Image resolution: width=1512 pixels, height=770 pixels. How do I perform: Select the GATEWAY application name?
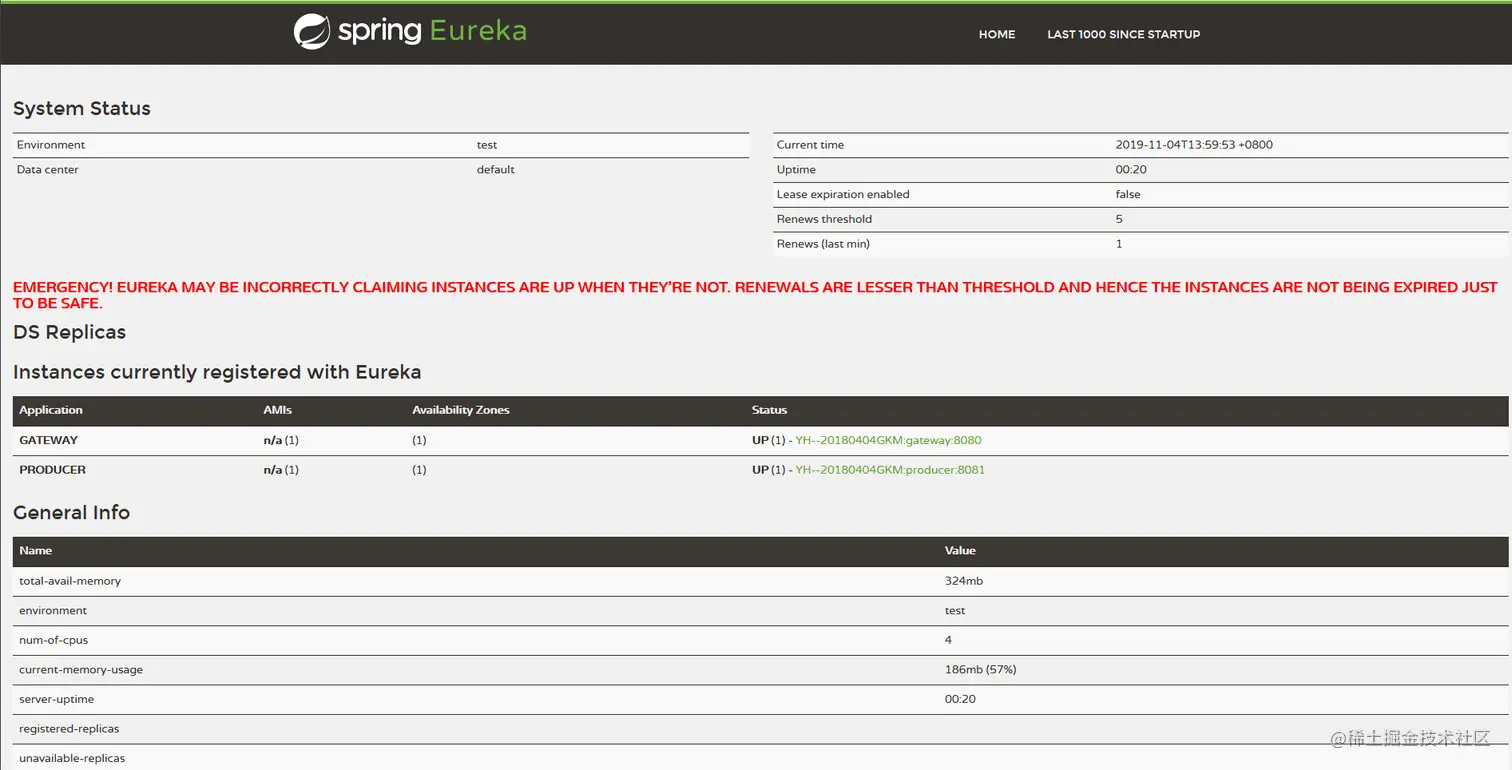pyautogui.click(x=48, y=440)
